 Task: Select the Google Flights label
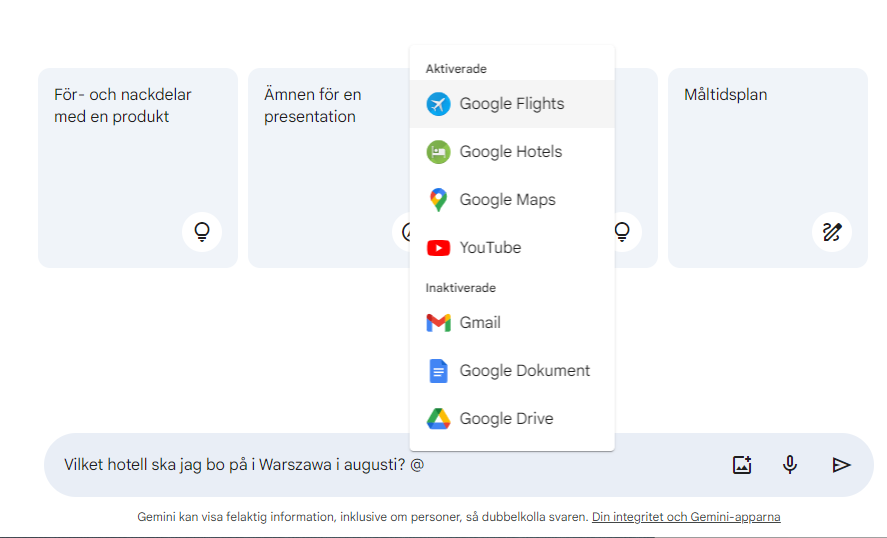[x=511, y=104]
